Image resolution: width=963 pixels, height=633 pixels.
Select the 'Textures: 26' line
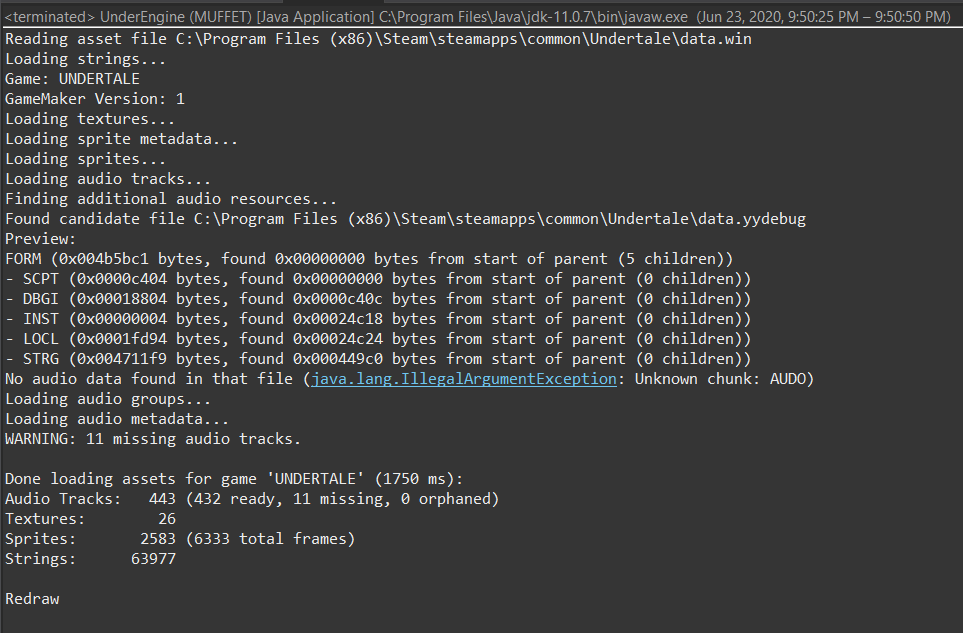point(90,519)
